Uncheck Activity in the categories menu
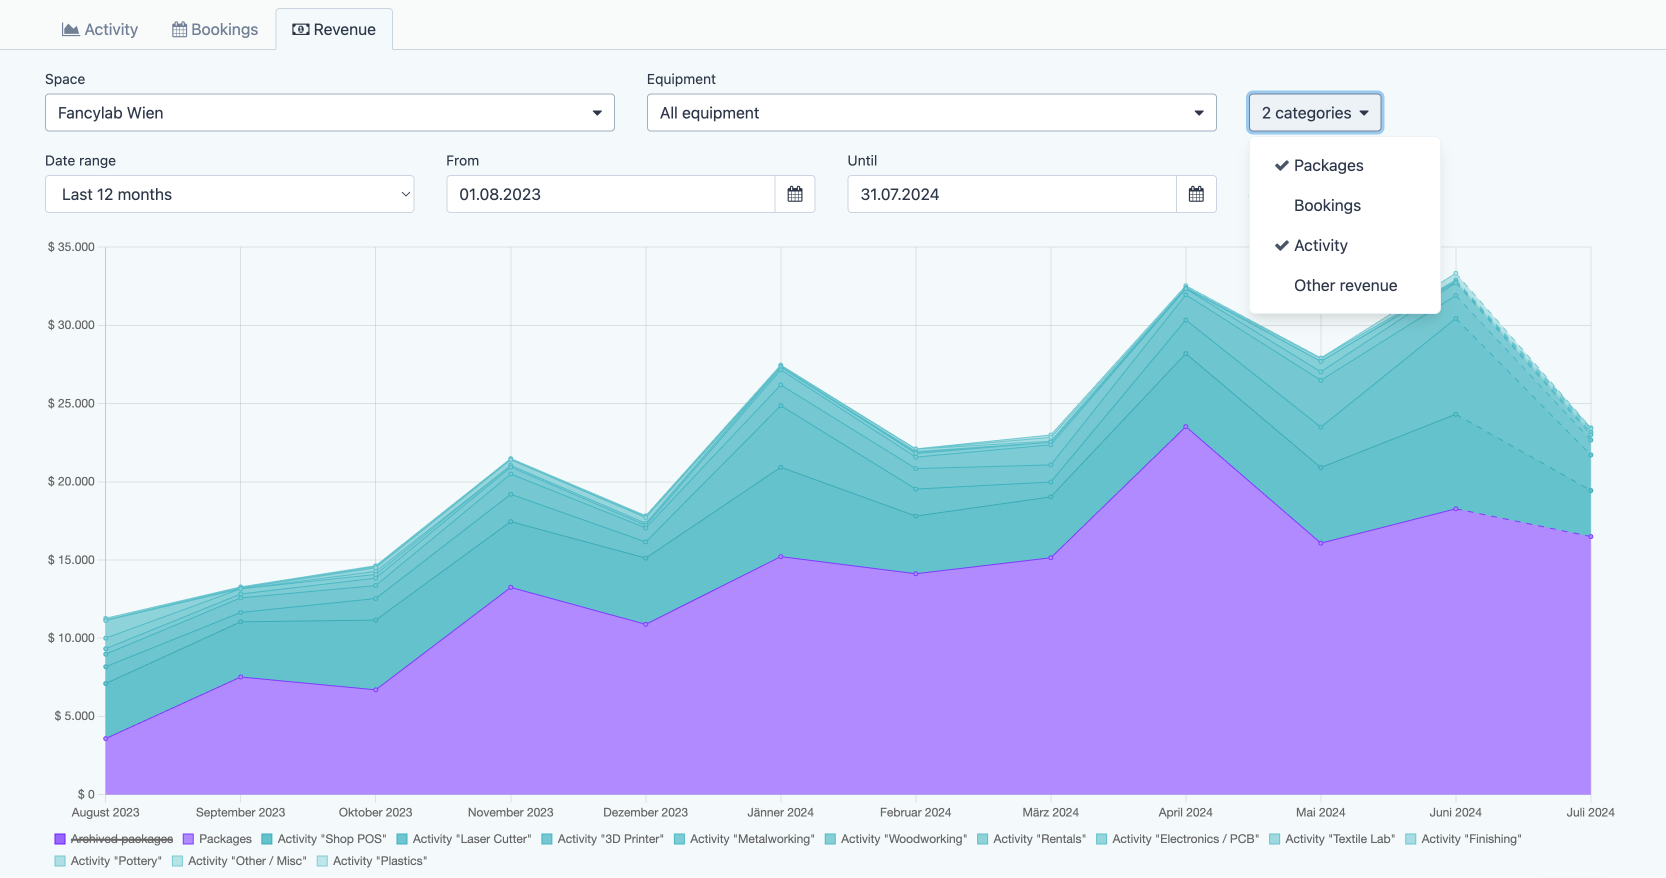The image size is (1666, 878). pyautogui.click(x=1345, y=245)
